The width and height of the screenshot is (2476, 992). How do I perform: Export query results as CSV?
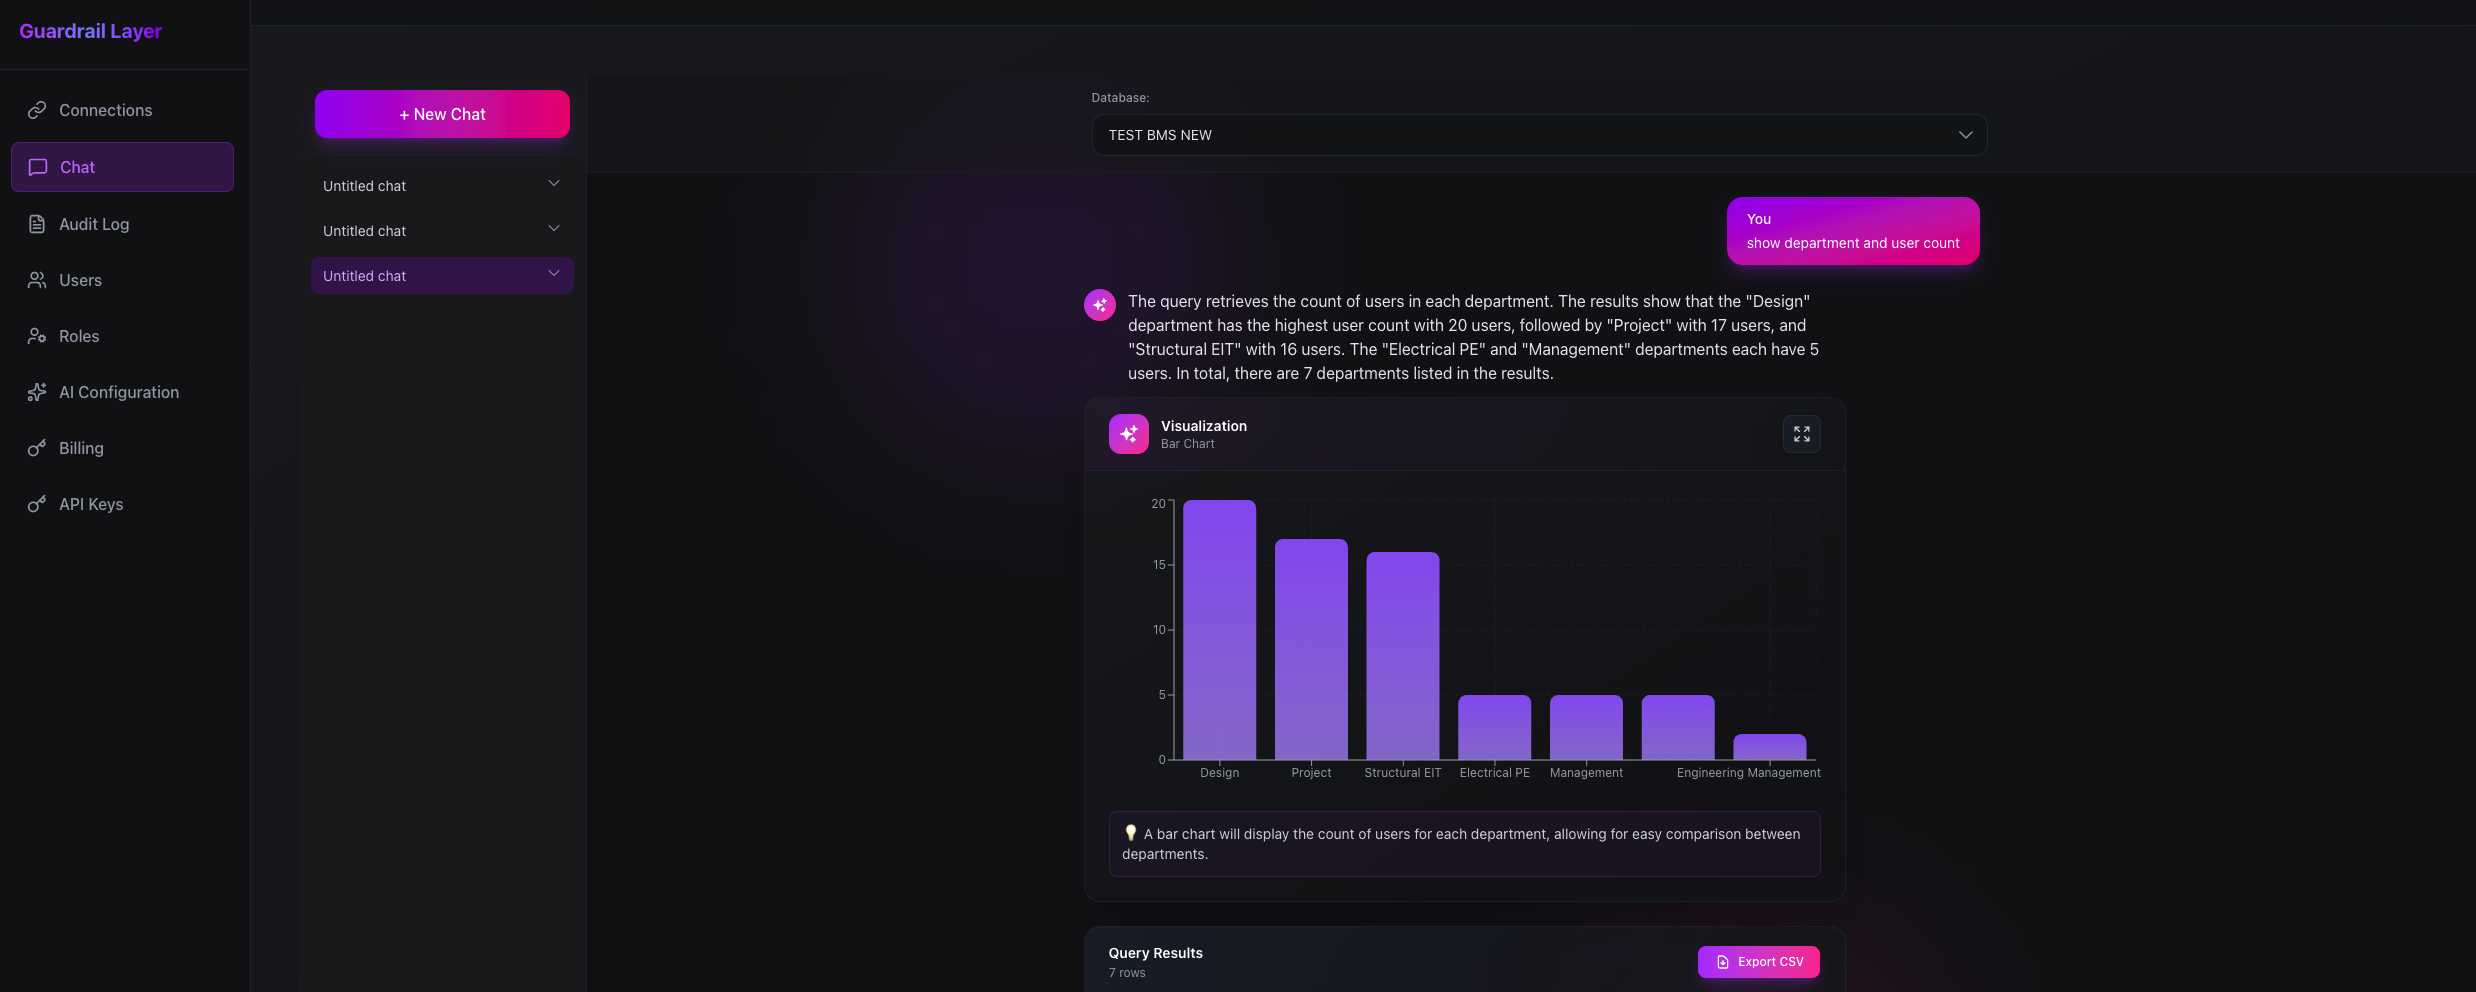(1758, 962)
